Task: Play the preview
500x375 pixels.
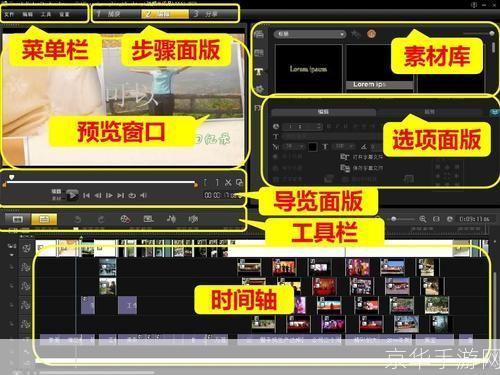Action: [72, 195]
